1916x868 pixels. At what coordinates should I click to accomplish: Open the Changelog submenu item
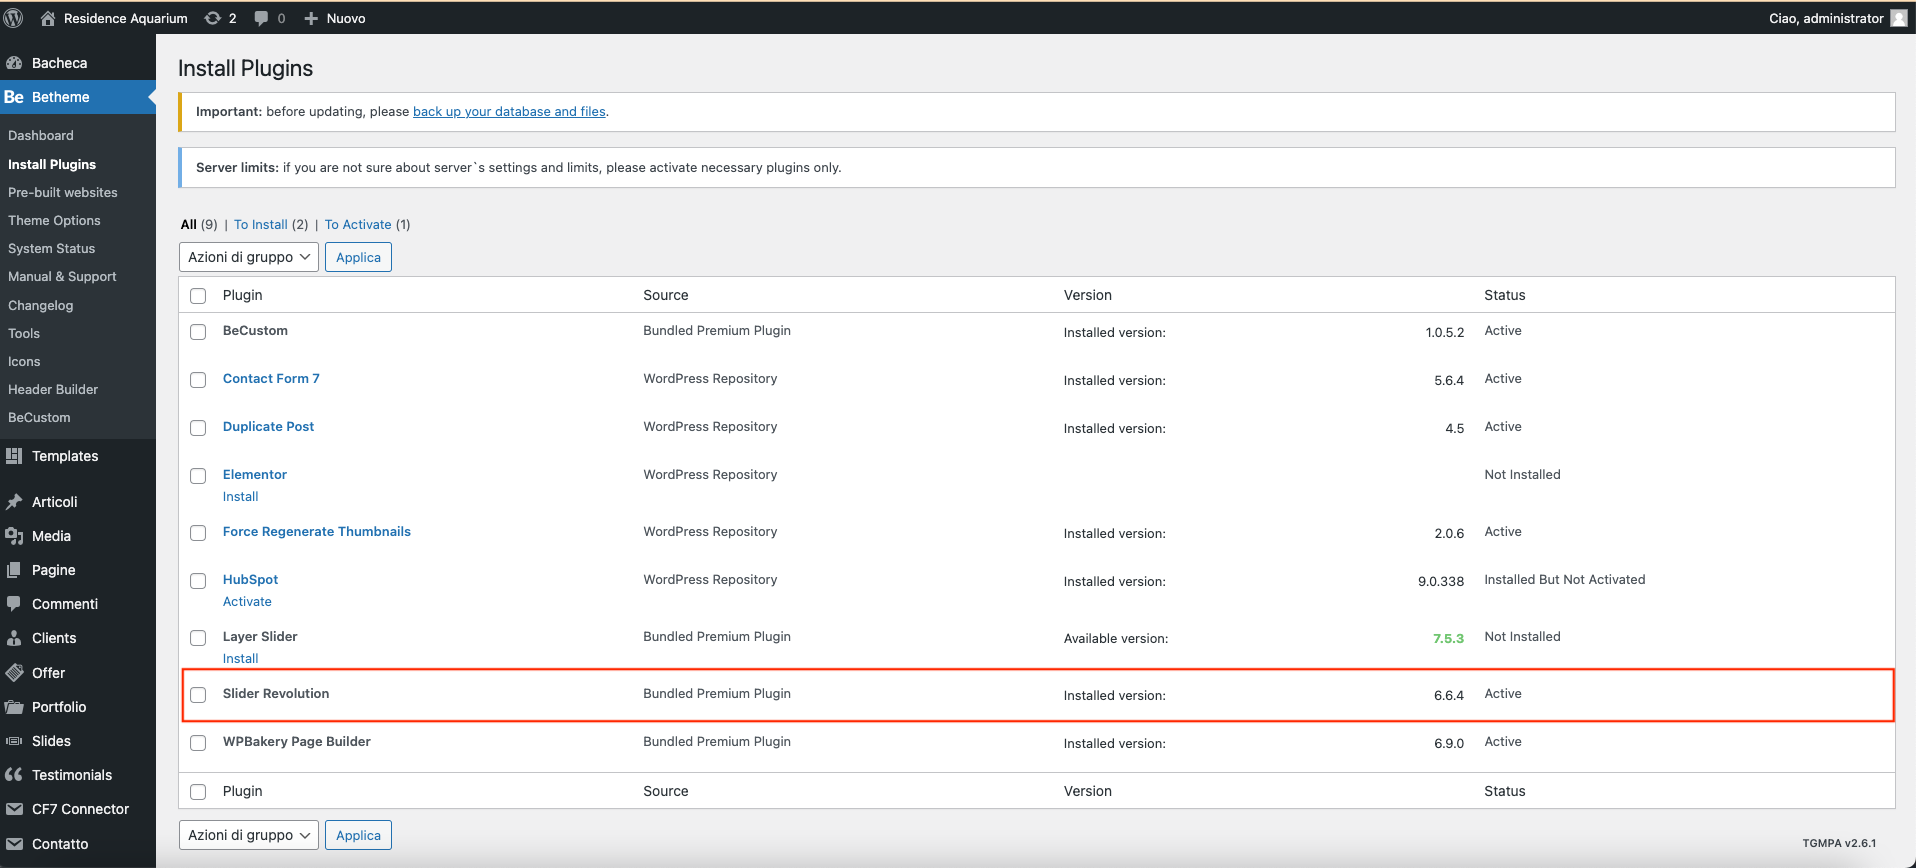[x=41, y=305]
